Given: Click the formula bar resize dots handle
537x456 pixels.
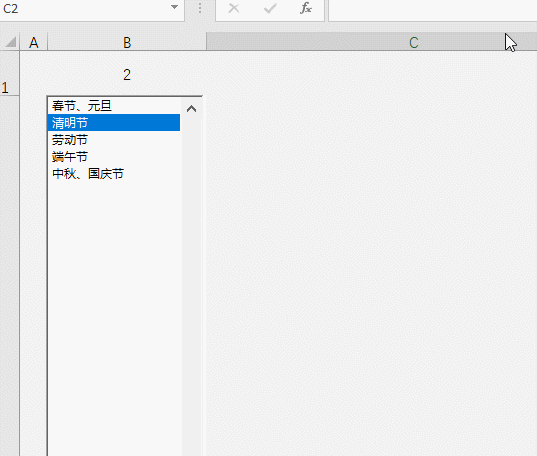Looking at the screenshot, I should pos(200,9).
